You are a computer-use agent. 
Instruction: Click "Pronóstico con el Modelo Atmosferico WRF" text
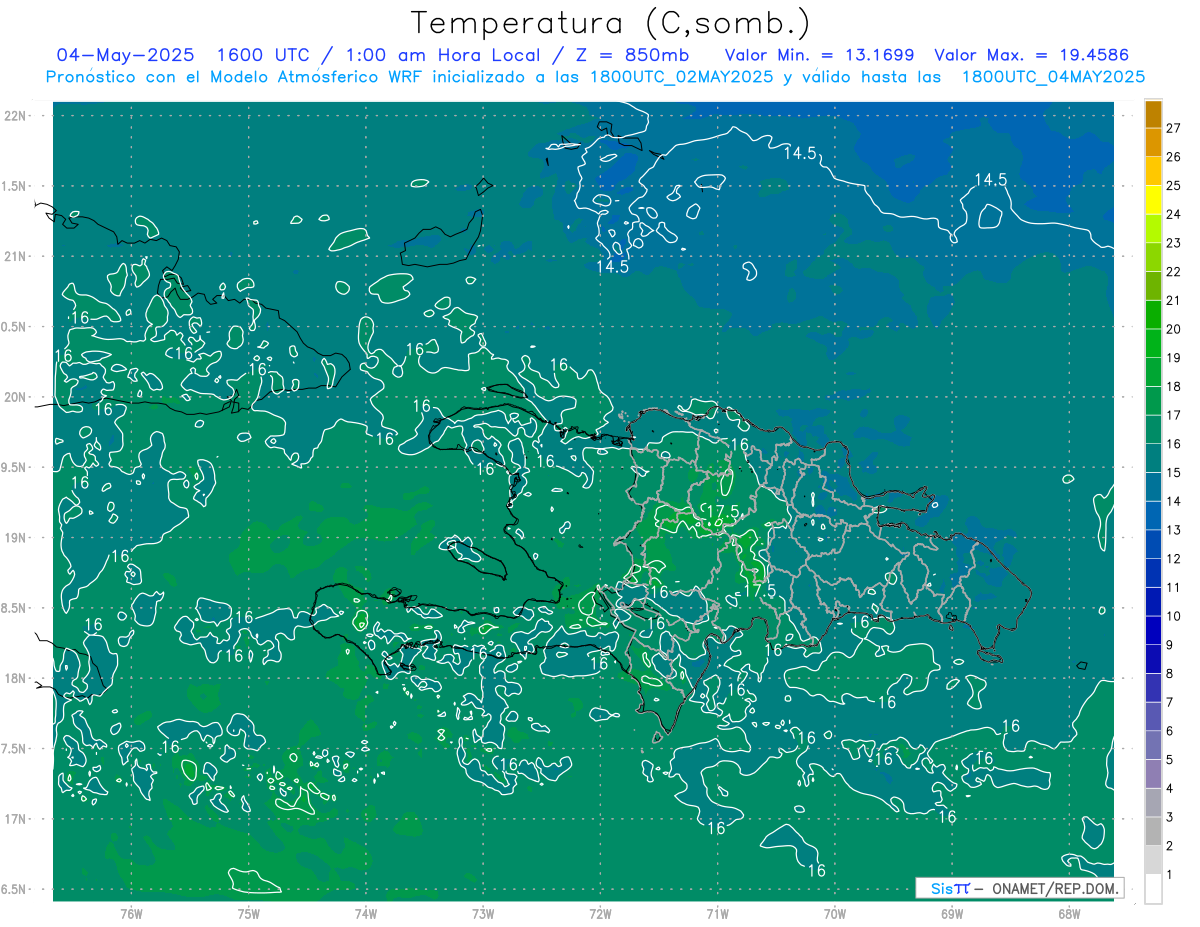(236, 77)
